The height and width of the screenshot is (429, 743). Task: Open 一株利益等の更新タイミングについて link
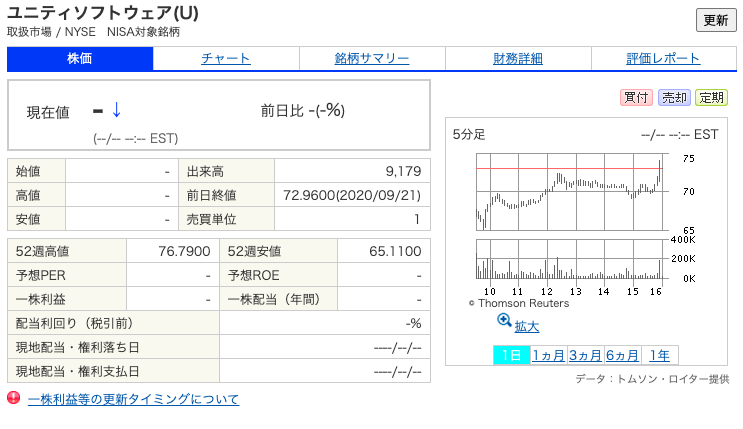133,399
